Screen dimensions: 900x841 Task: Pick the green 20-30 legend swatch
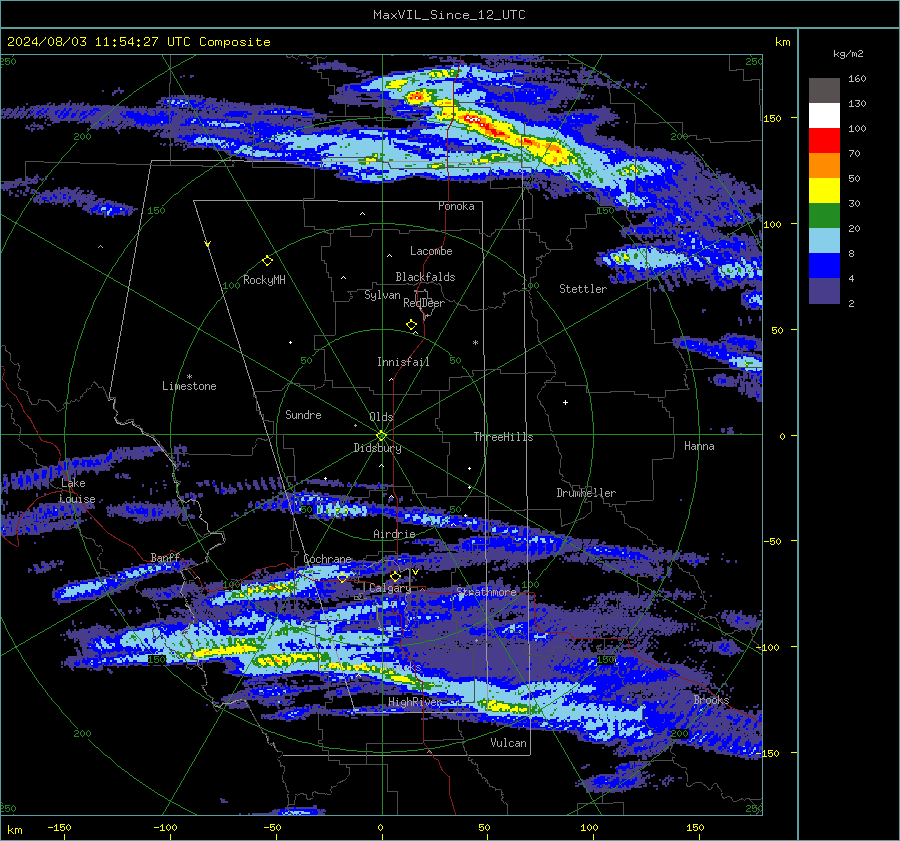coord(824,215)
